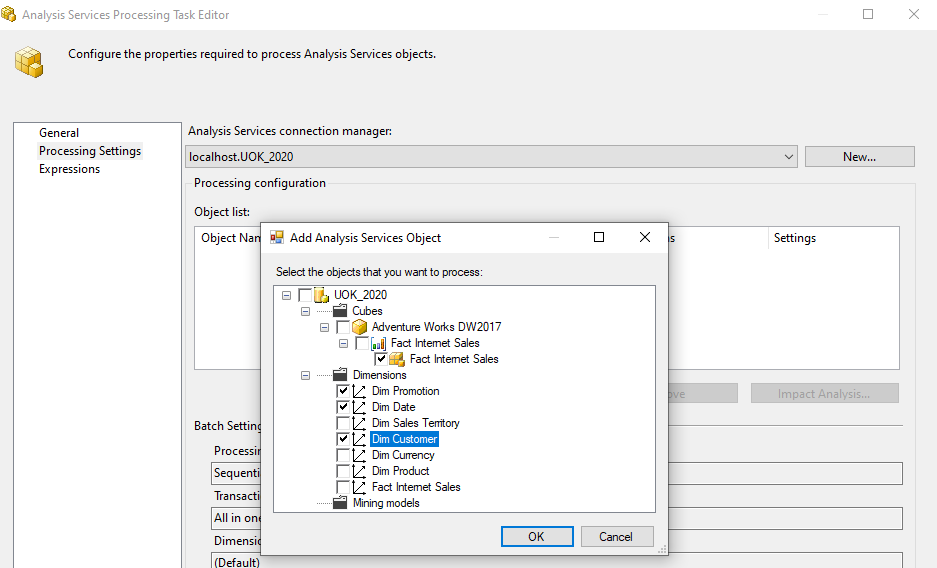Click the Cubes folder icon
The image size is (937, 568).
(340, 311)
